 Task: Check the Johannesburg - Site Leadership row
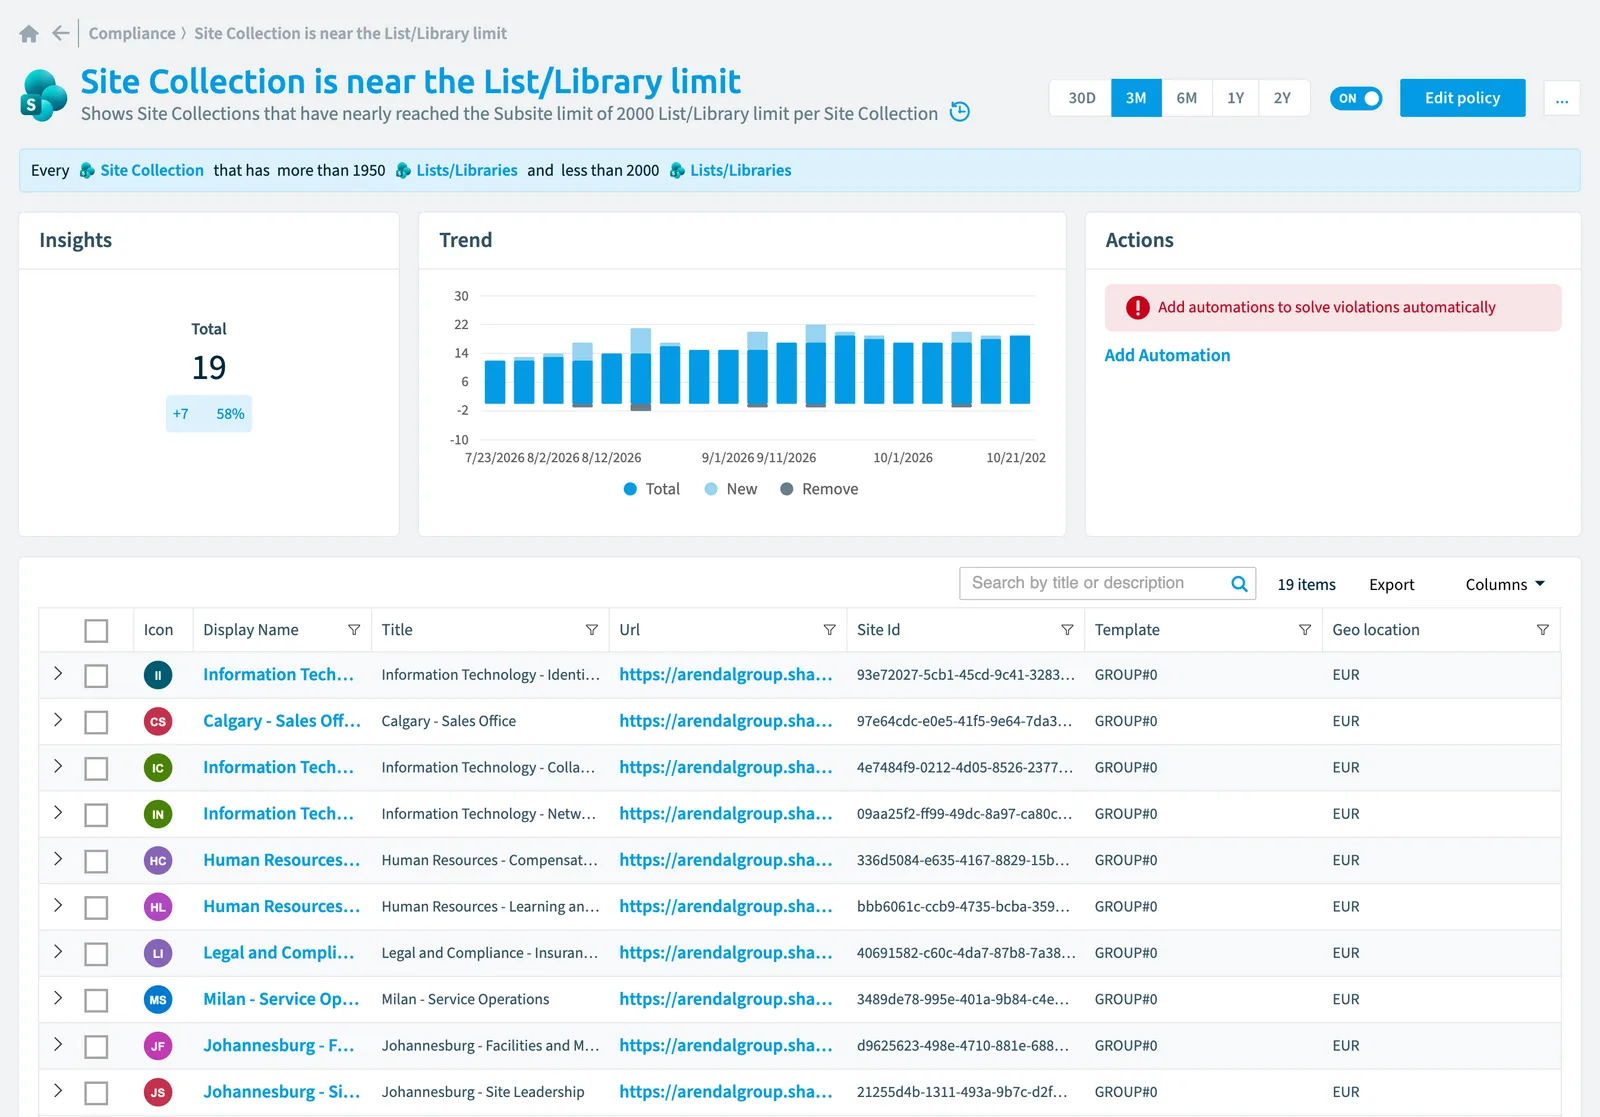click(96, 1093)
